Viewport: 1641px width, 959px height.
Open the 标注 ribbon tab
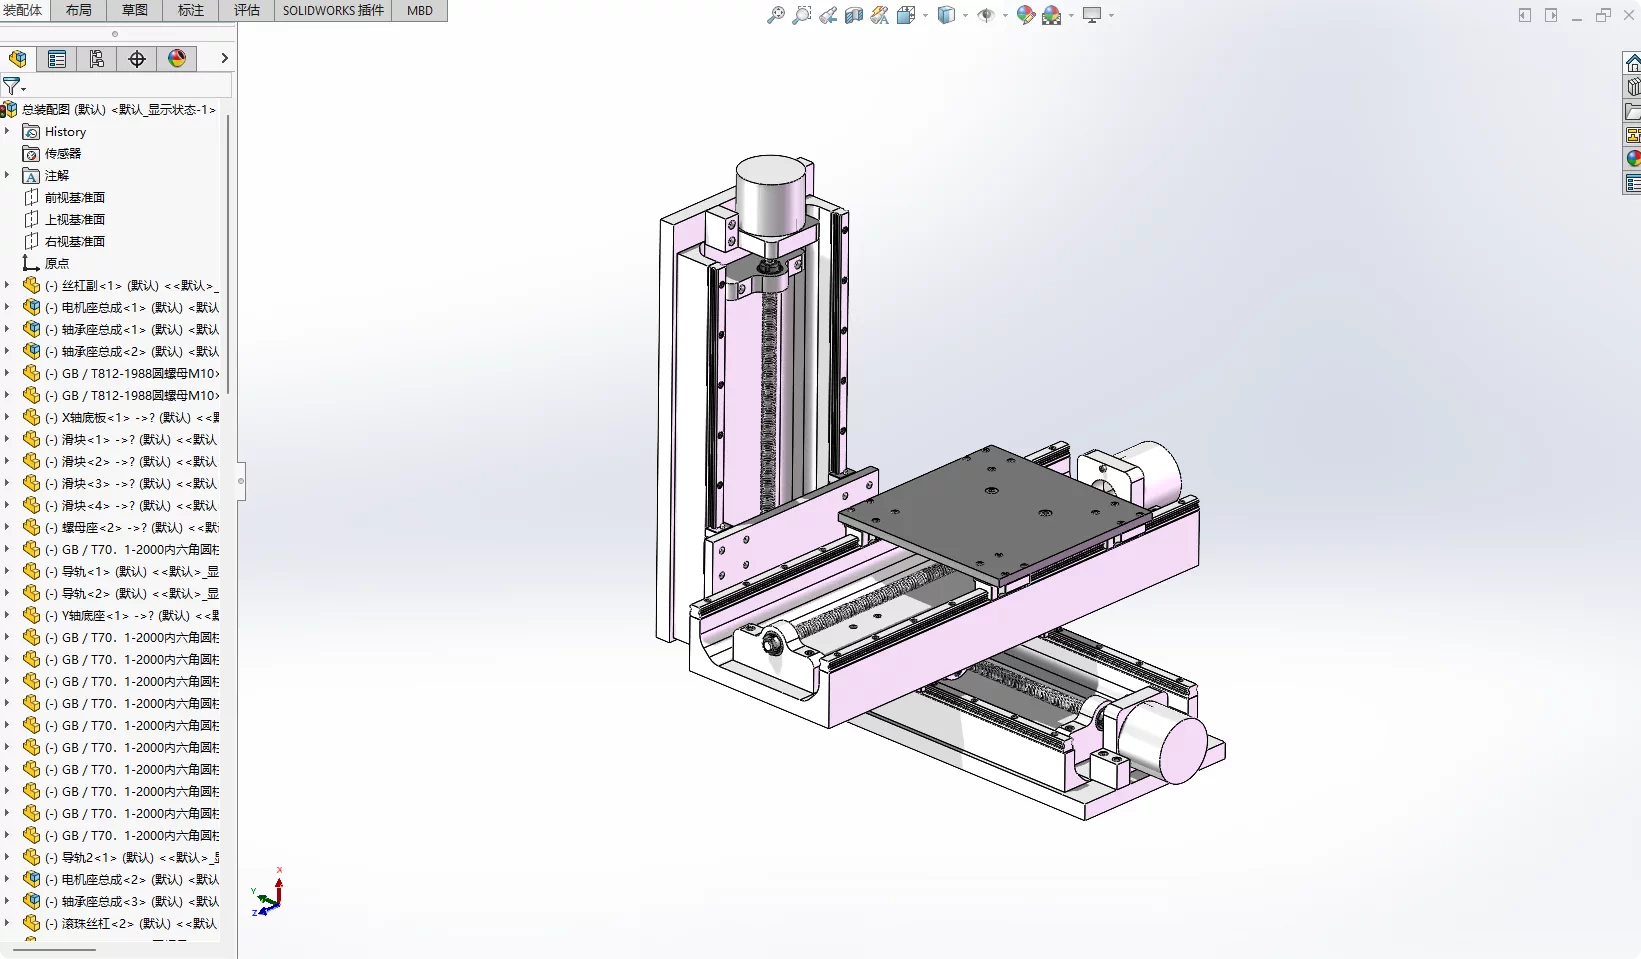(190, 10)
